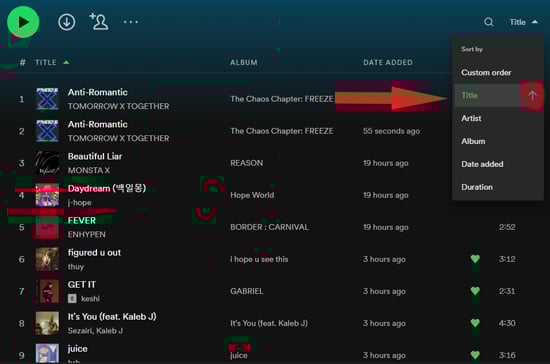Choose Title in Sort by menu
550x364 pixels.
tap(488, 95)
